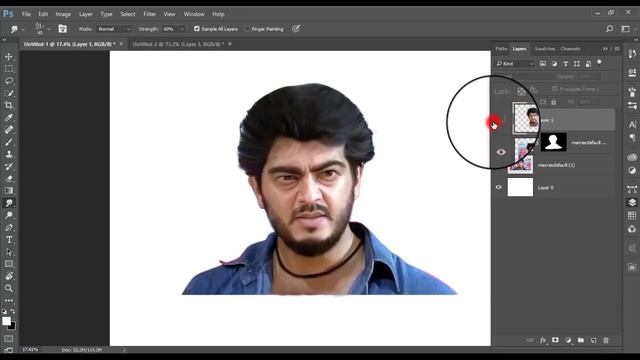Open the search icon in options bar

[x=609, y=29]
